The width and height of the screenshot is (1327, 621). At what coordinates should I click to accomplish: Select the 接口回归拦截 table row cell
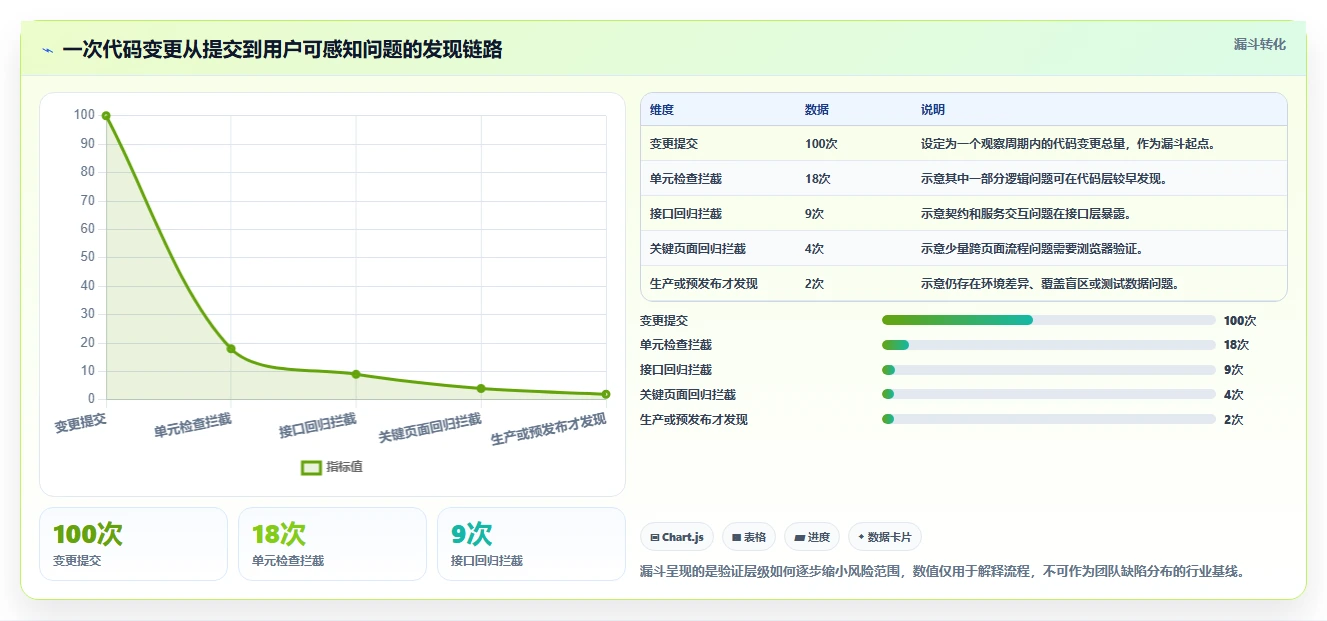686,214
